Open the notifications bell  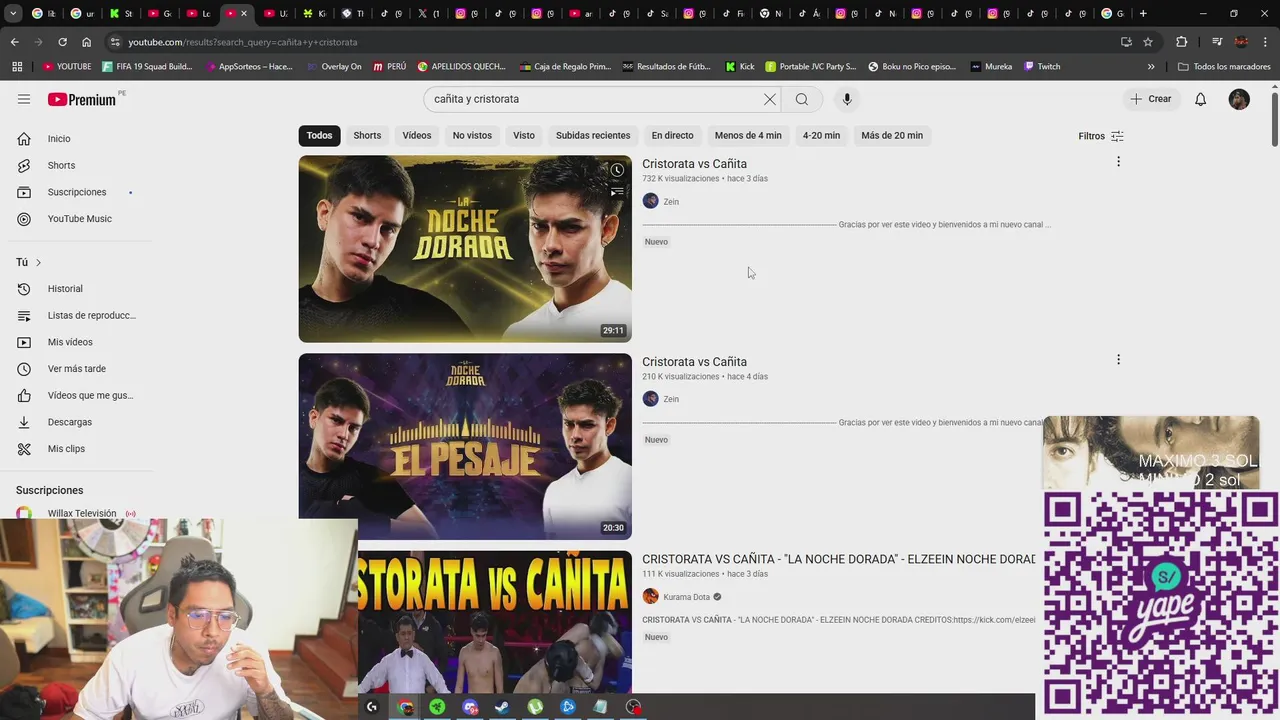point(1201,99)
